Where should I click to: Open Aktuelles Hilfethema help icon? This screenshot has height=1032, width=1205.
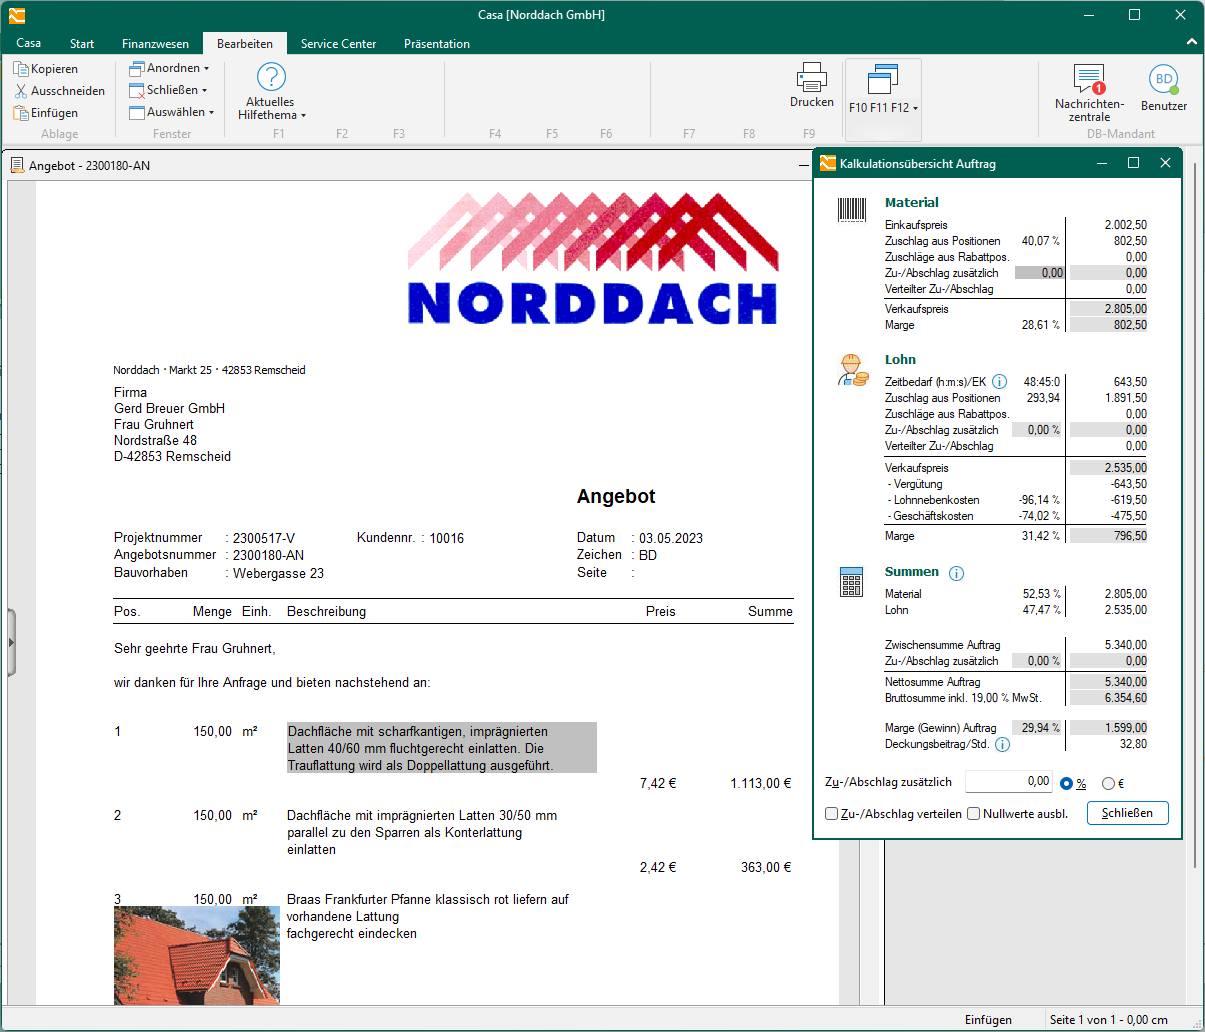pos(271,78)
